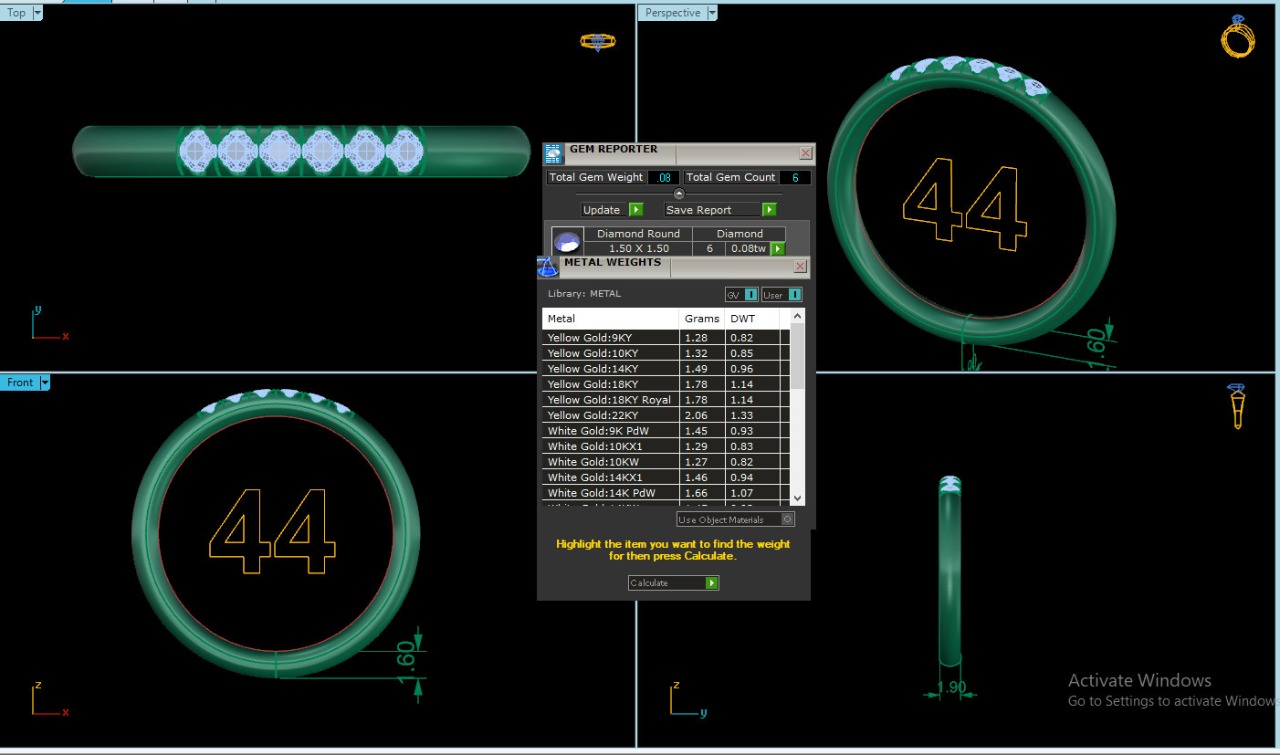Enable Use Object Materials option
The height and width of the screenshot is (755, 1280).
(x=787, y=520)
